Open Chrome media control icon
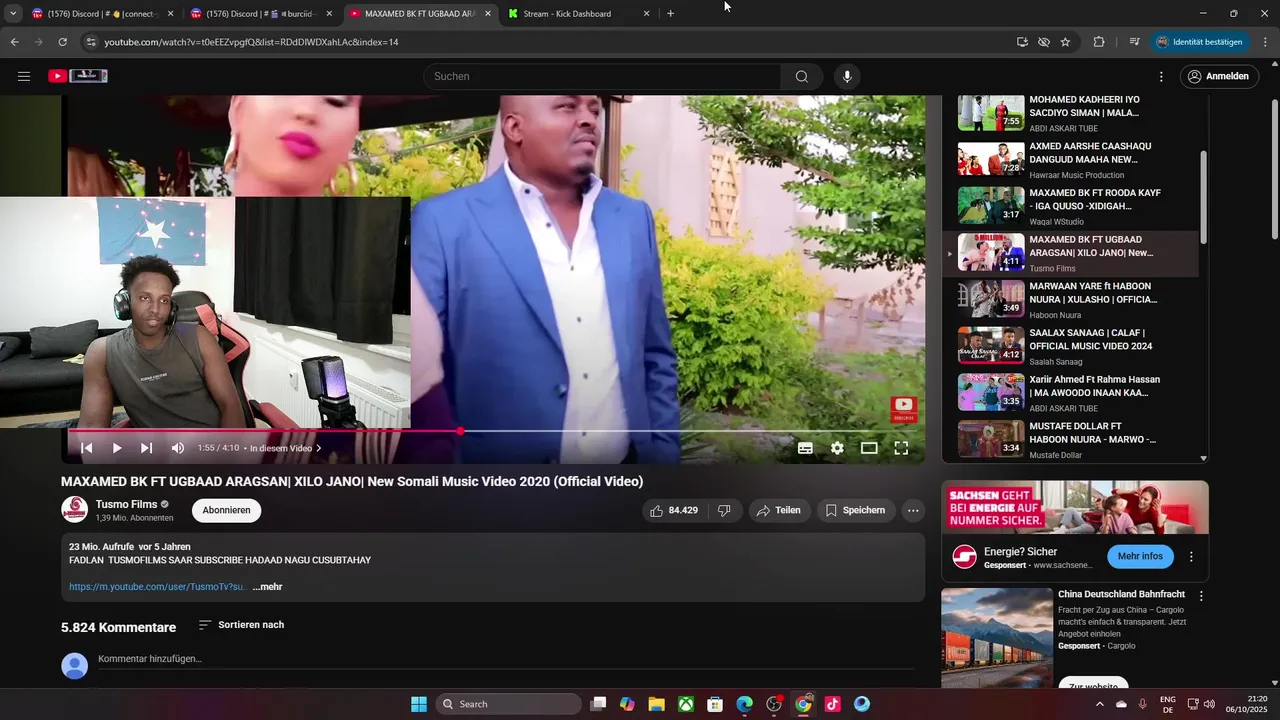1280x720 pixels. [x=1134, y=42]
